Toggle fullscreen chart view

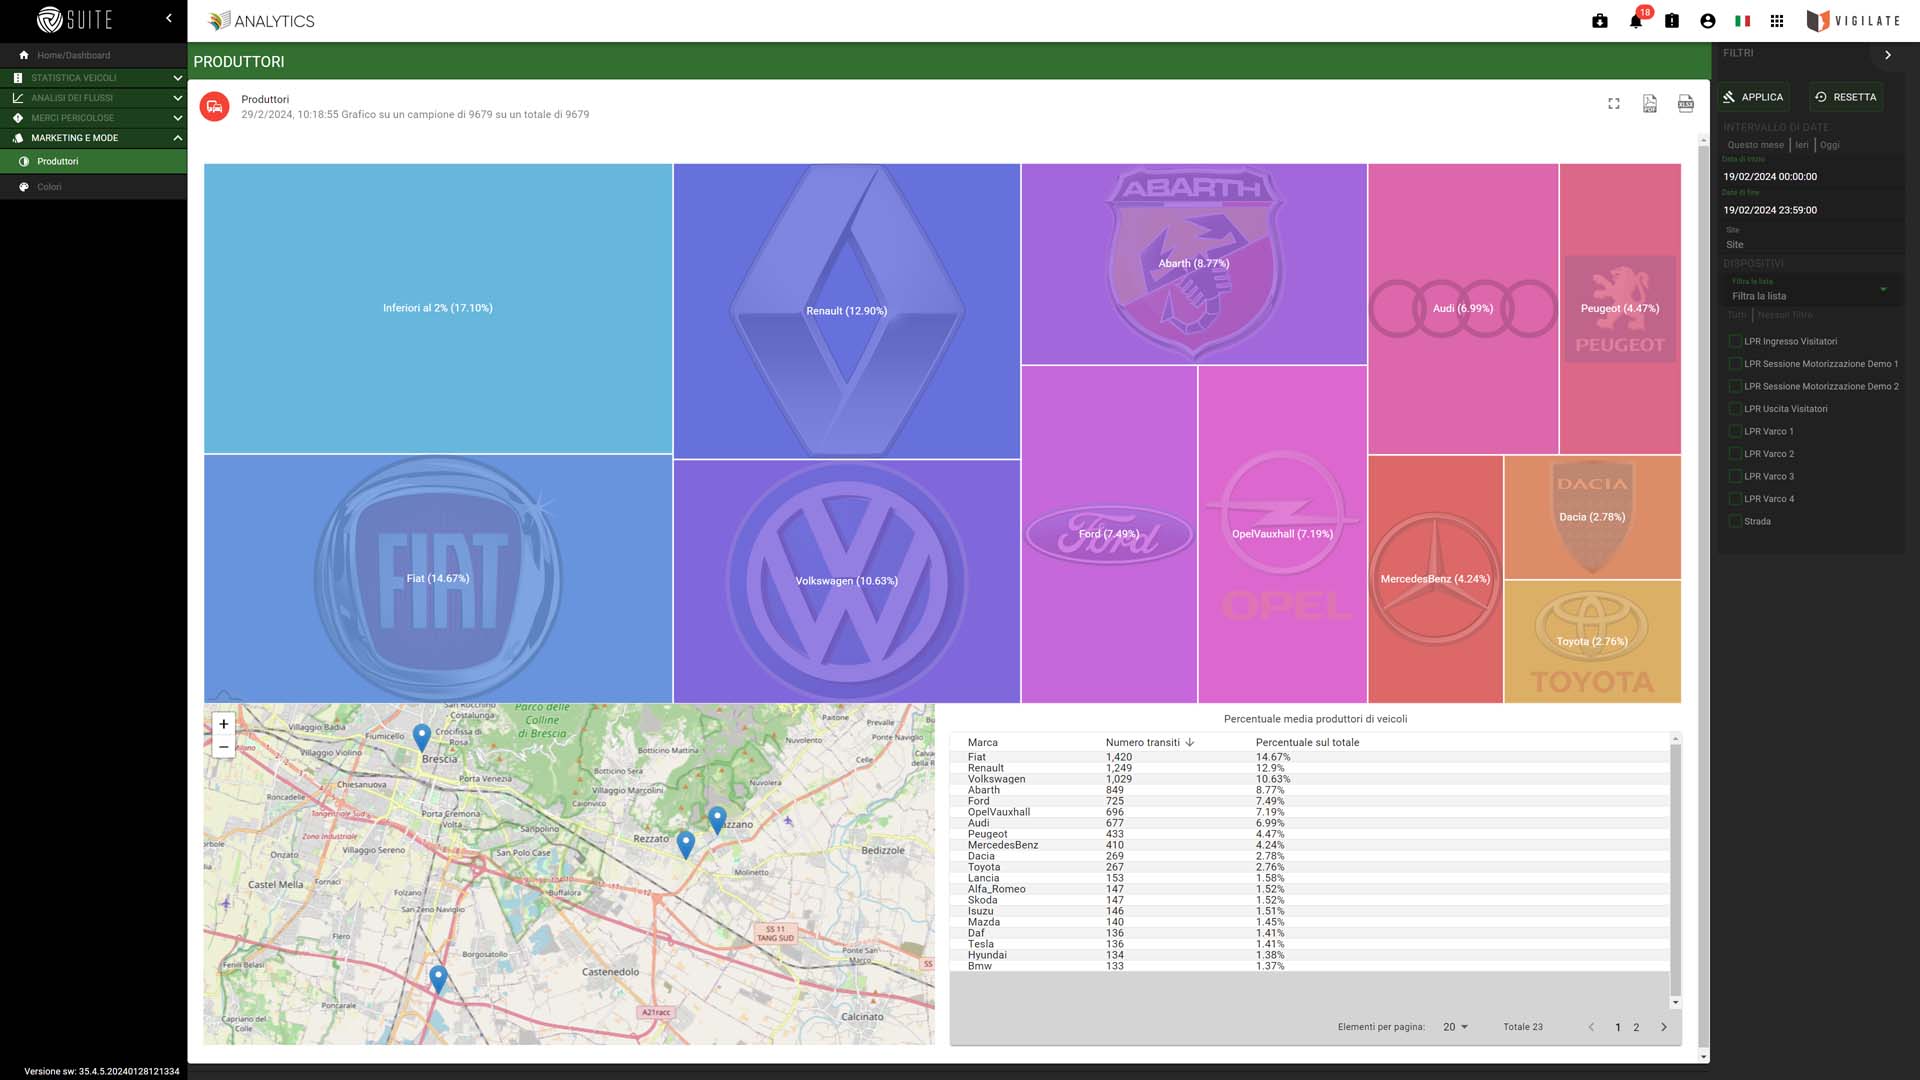click(x=1614, y=104)
